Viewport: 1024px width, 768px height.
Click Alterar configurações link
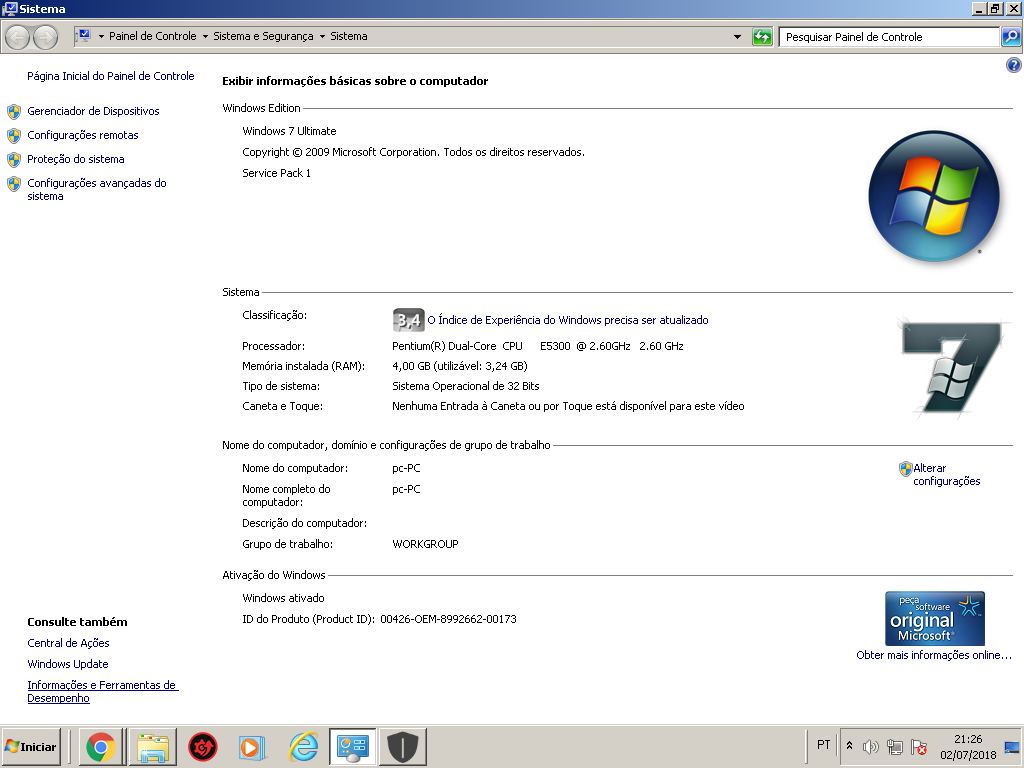point(946,475)
